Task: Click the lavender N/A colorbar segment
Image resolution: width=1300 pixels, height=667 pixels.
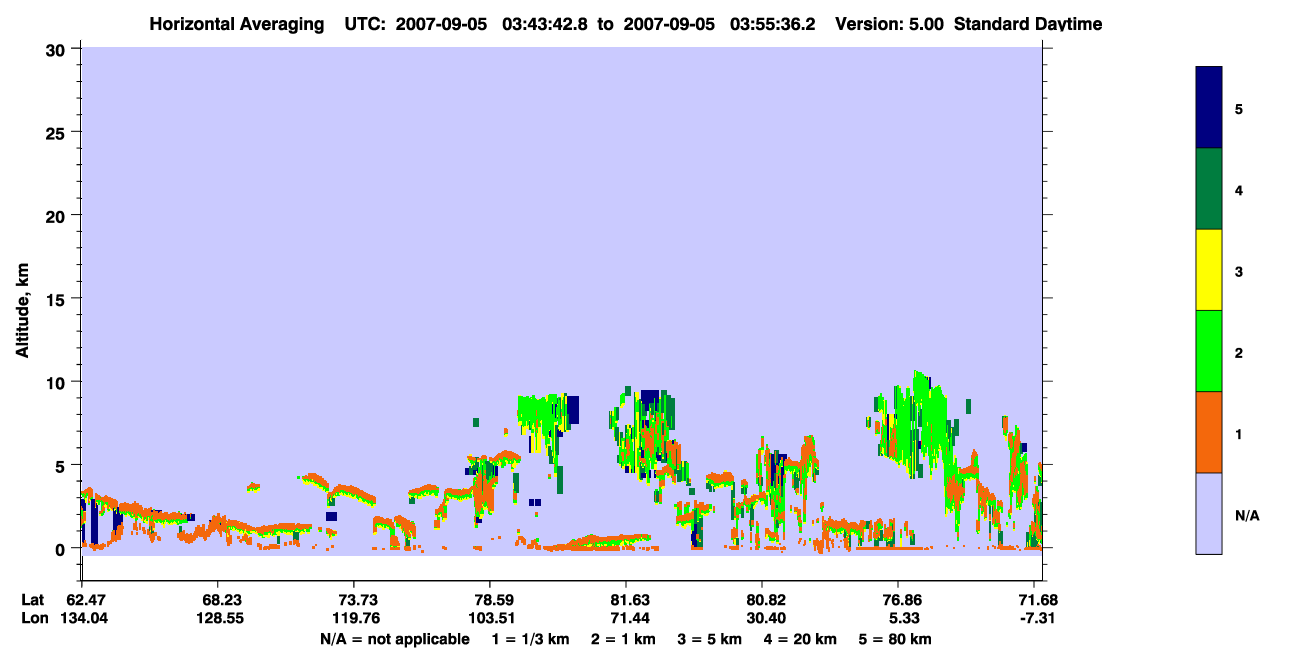Action: 1209,513
